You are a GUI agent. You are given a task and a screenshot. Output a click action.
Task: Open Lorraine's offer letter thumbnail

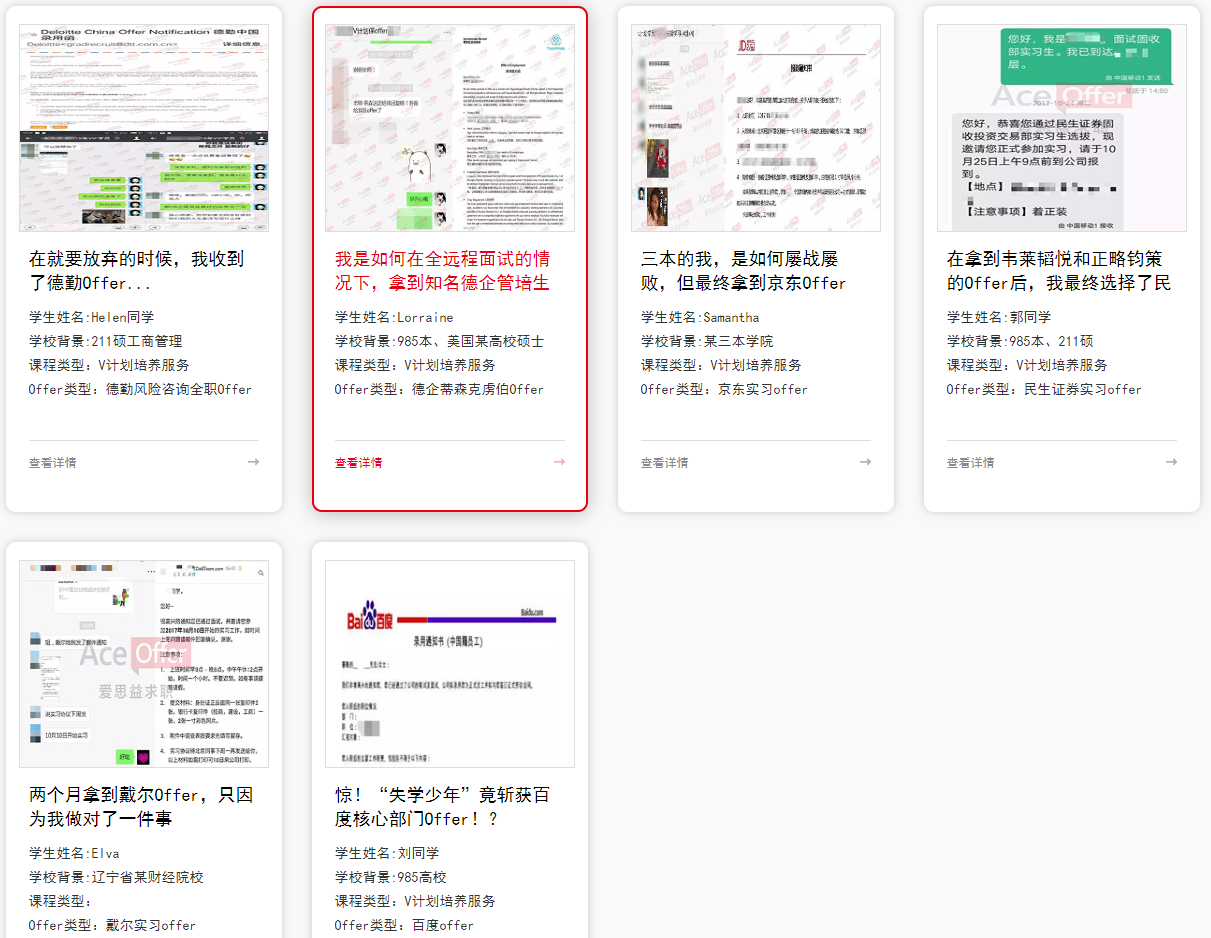tap(450, 128)
